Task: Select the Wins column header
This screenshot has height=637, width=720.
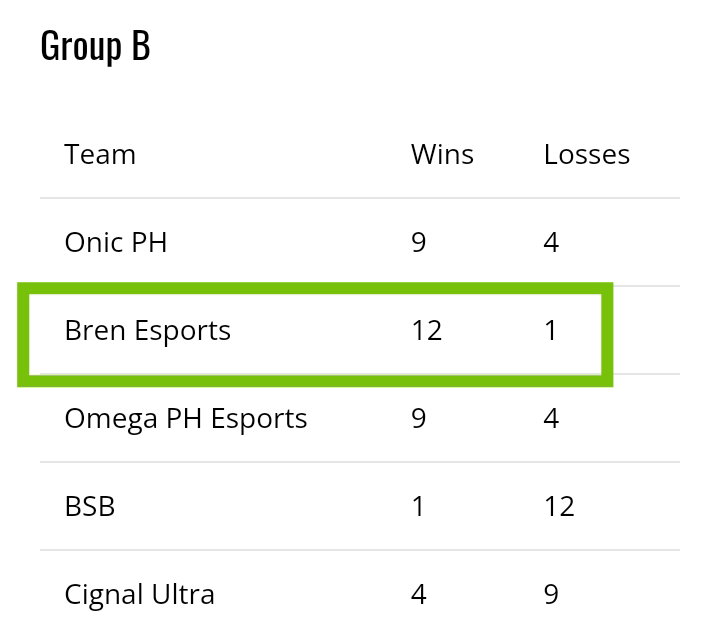Action: [442, 154]
